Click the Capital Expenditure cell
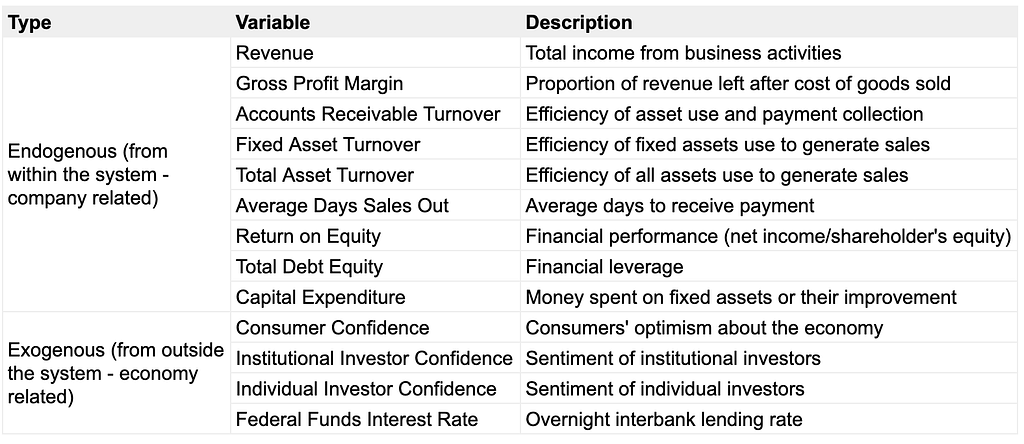 pos(376,297)
